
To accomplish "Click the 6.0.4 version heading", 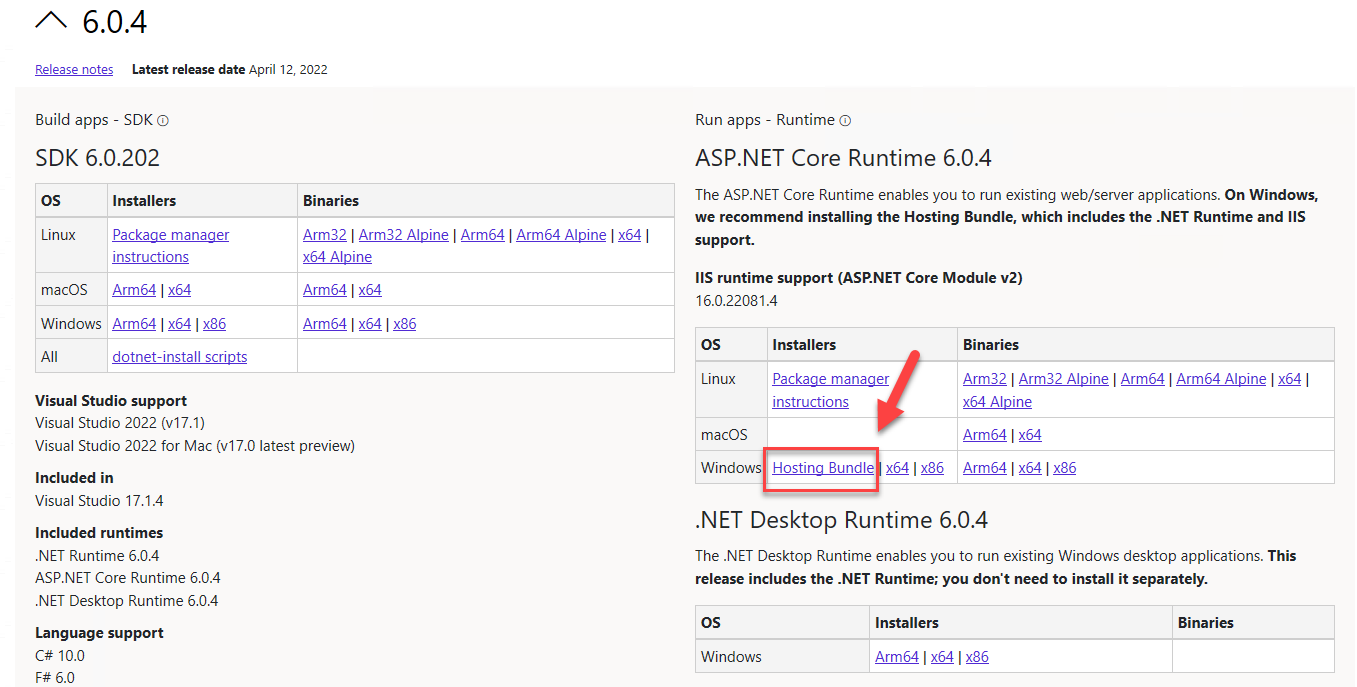I will (x=115, y=22).
